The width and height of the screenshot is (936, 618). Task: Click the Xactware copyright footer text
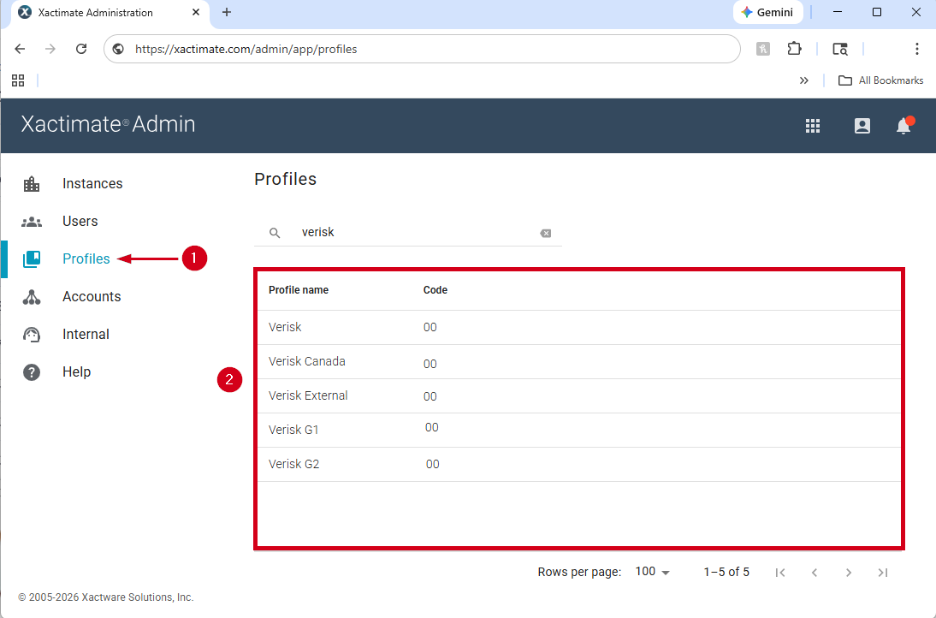tap(106, 597)
